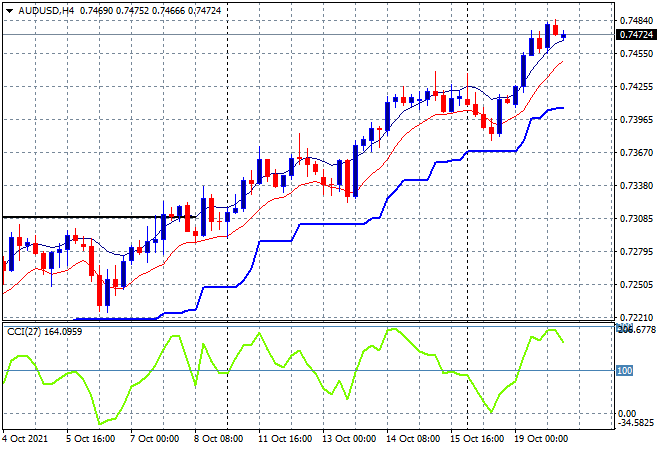Screen dimensions: 660x450
Task: Click the 0.74255 price scale label
Action: click(636, 87)
